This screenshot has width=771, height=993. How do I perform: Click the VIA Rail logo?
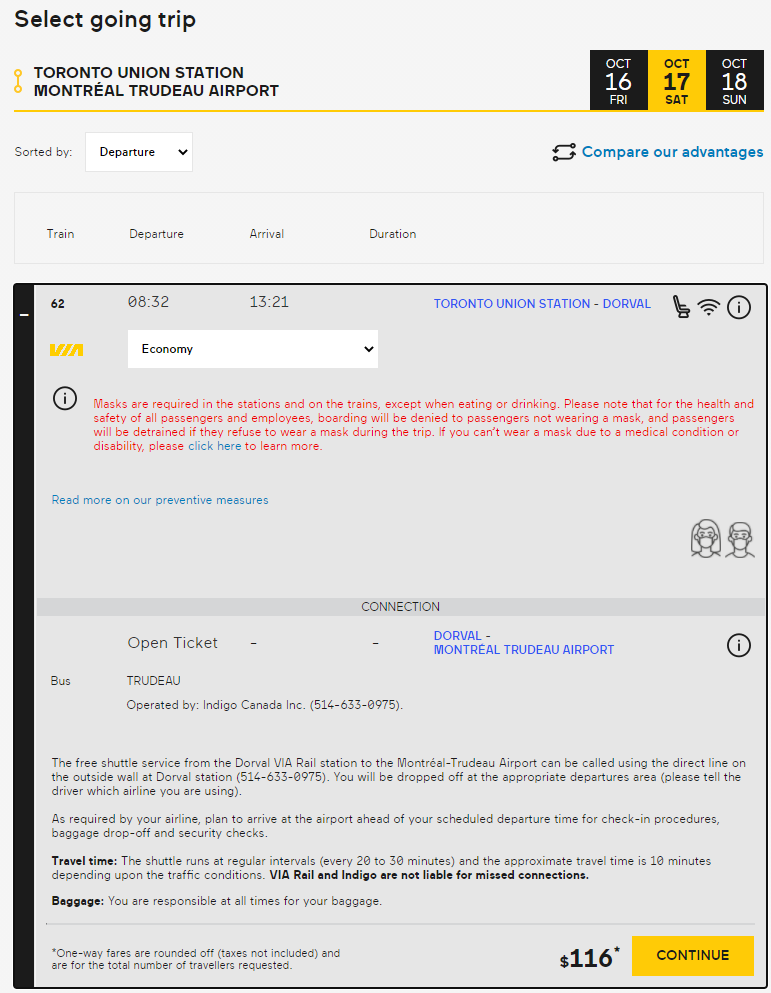[67, 350]
